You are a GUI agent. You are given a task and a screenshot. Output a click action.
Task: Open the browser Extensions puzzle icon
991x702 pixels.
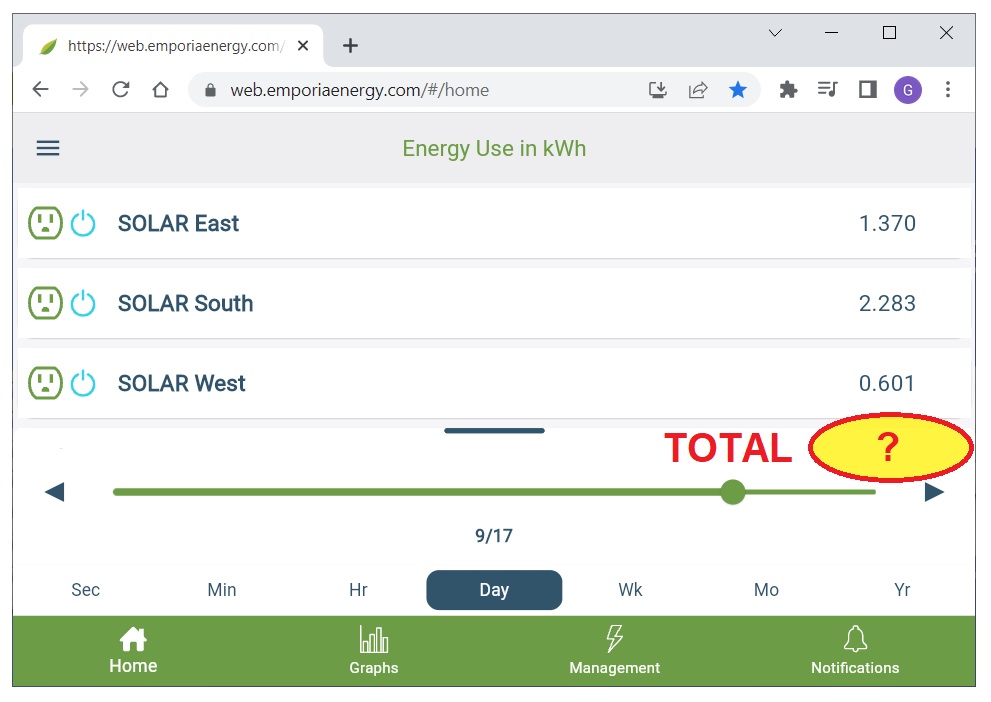click(788, 90)
